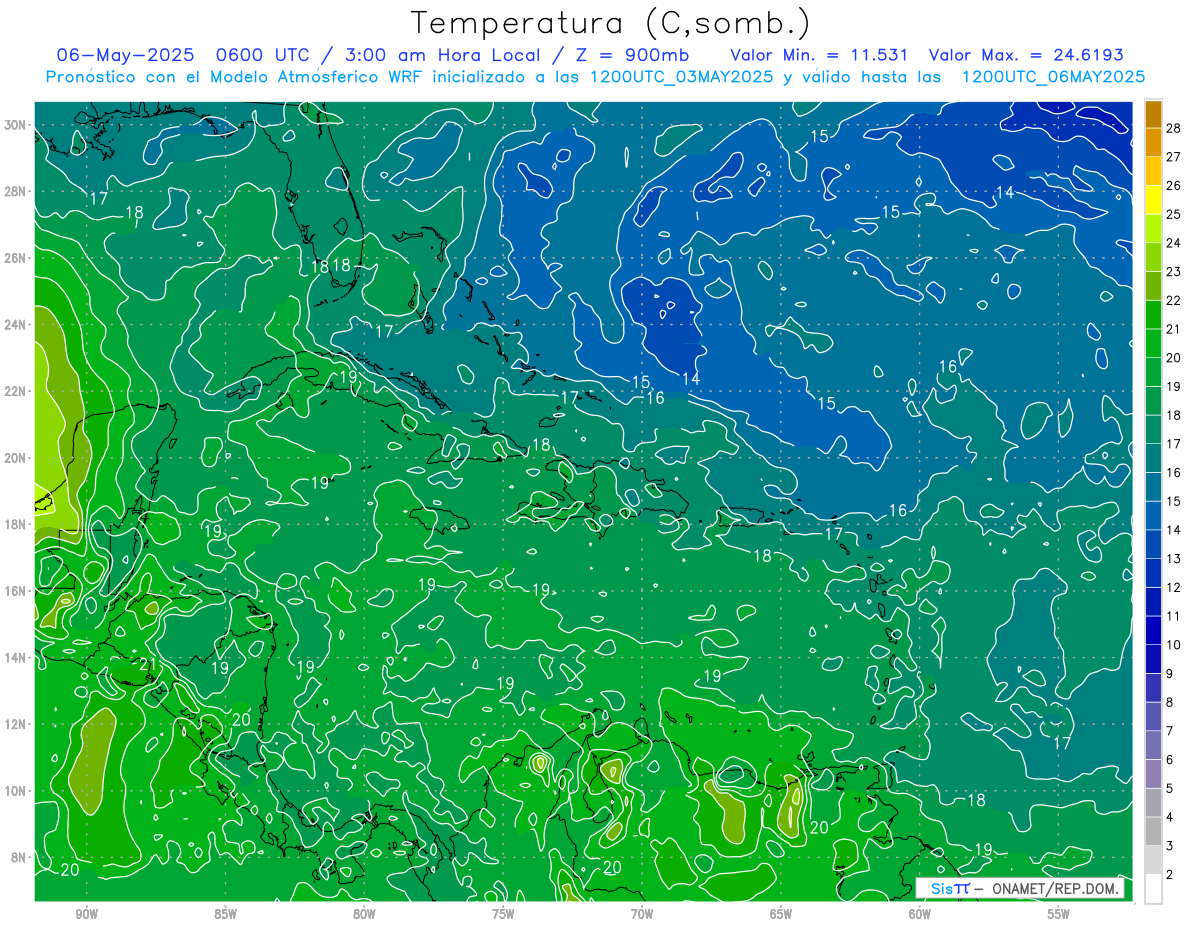Click the 80W longitude axis label
The image size is (1200, 927).
pos(364,914)
